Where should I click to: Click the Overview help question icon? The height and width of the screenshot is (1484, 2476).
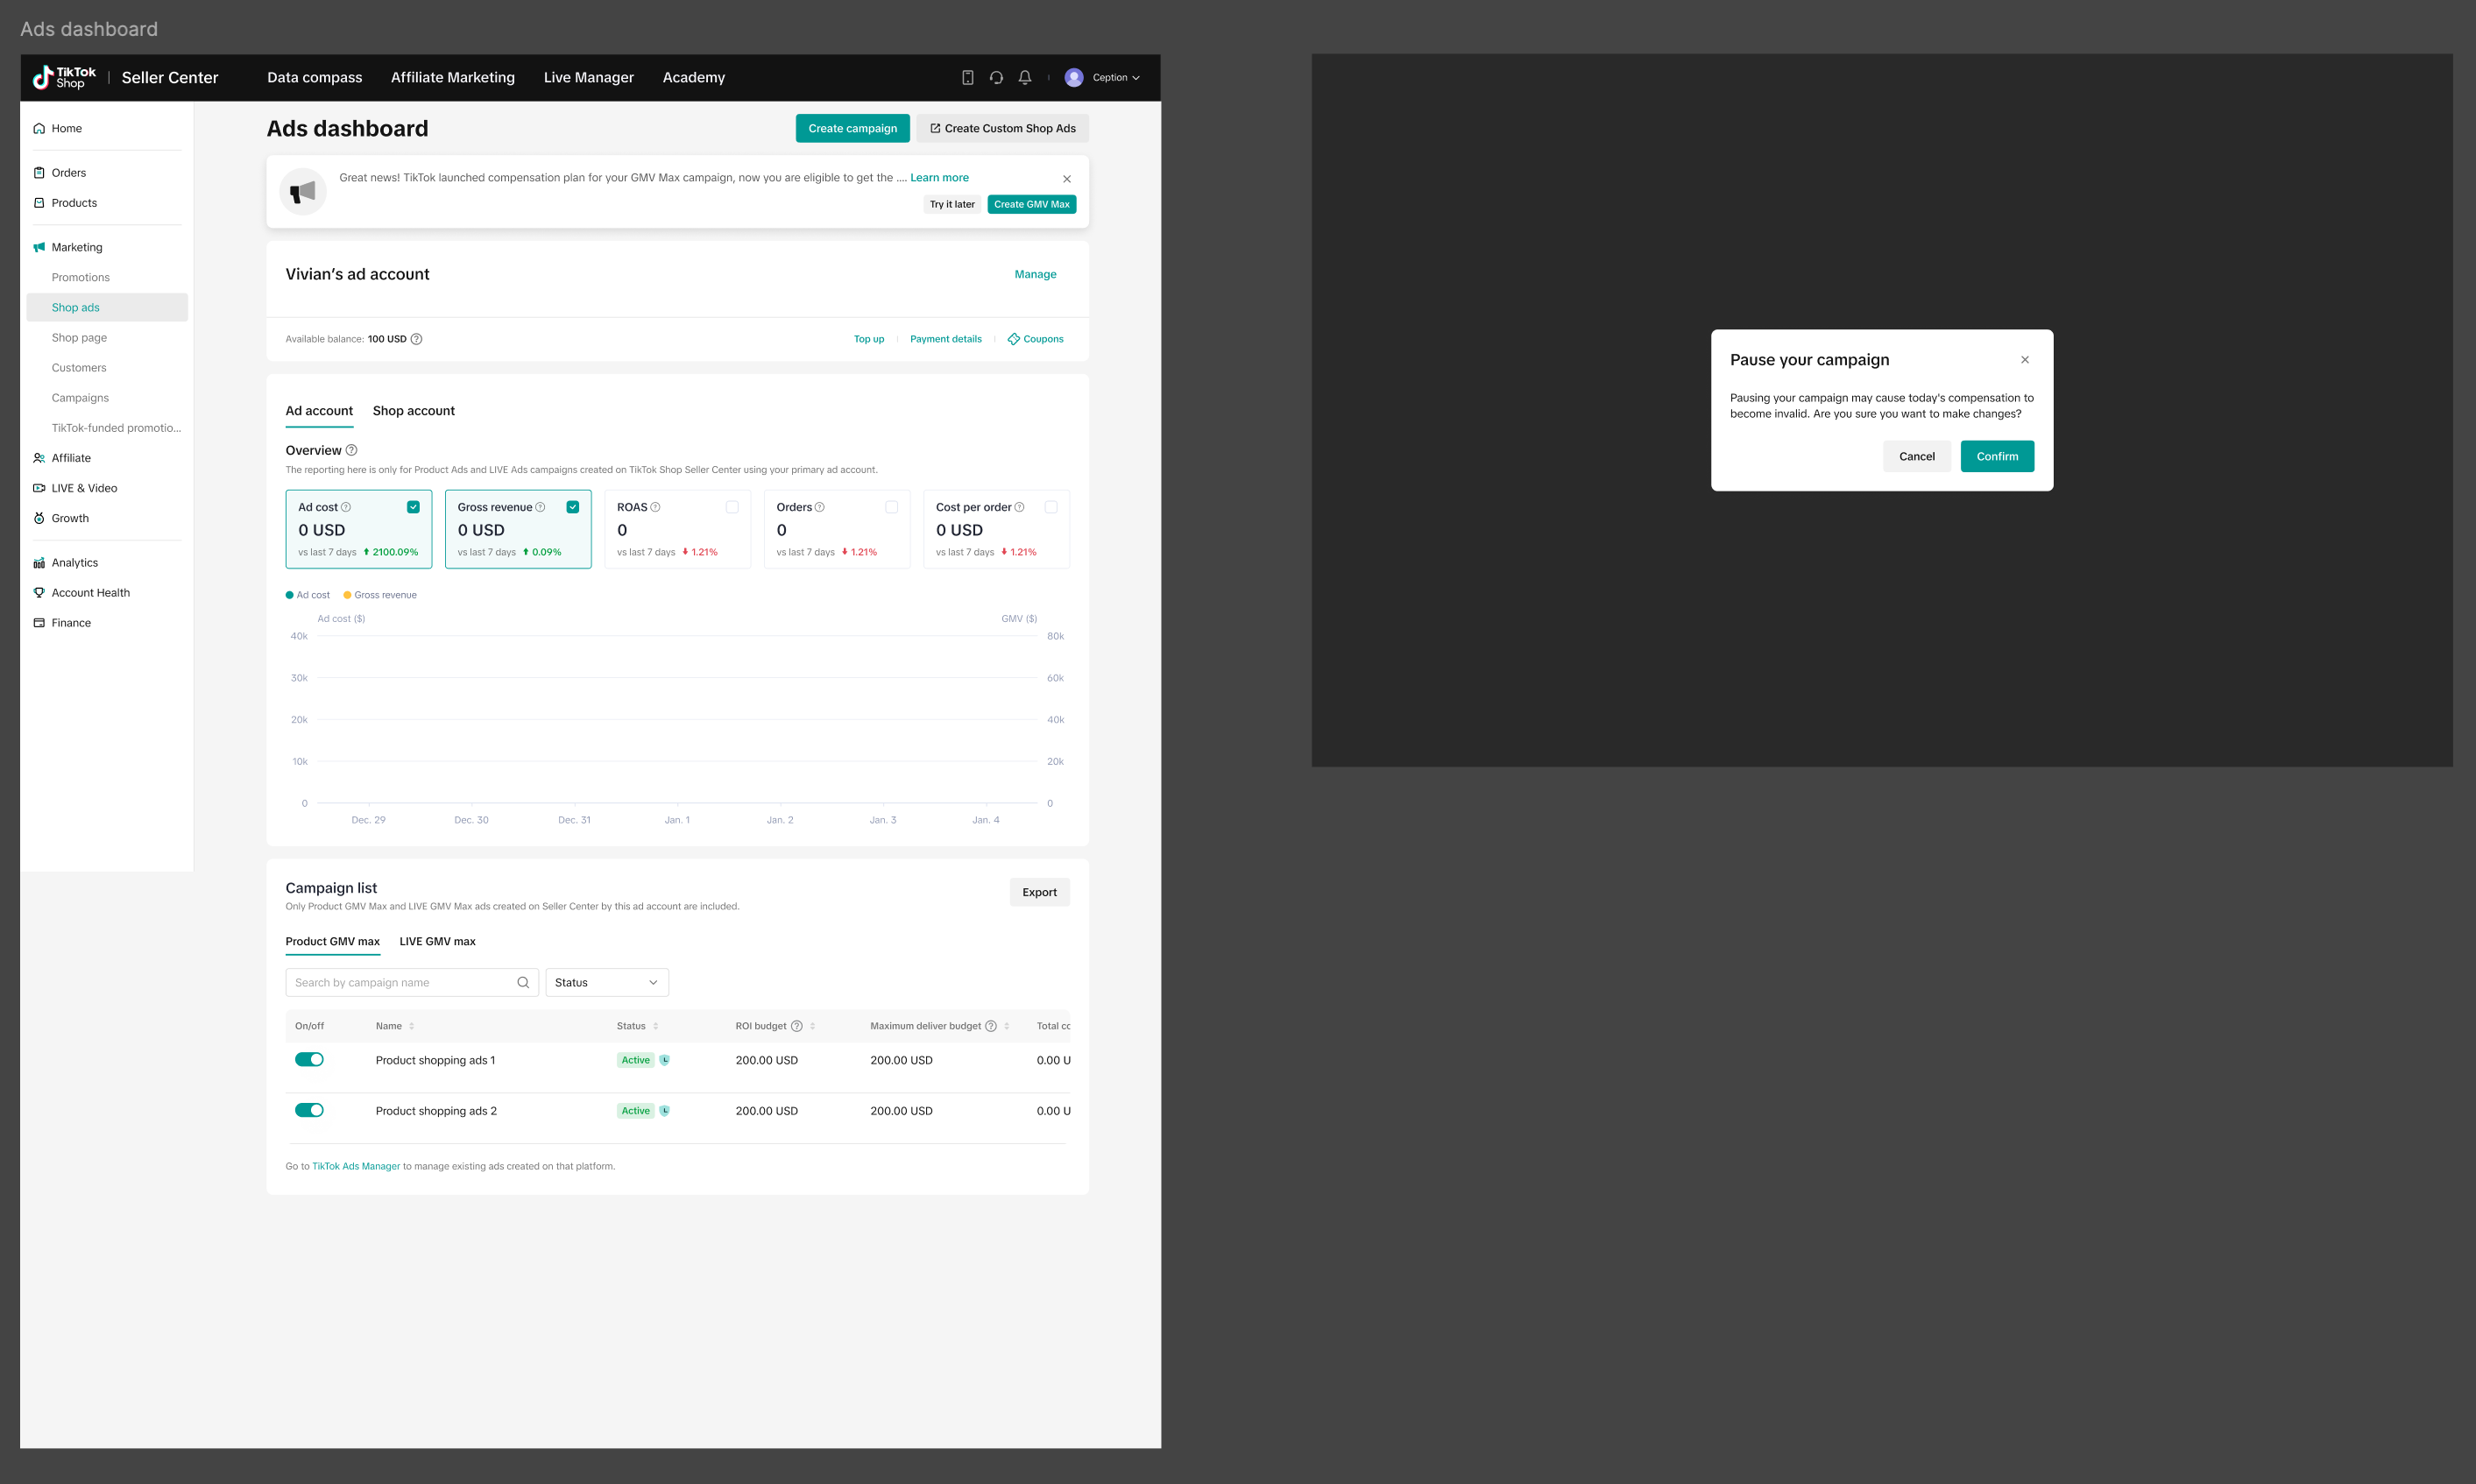click(x=351, y=450)
